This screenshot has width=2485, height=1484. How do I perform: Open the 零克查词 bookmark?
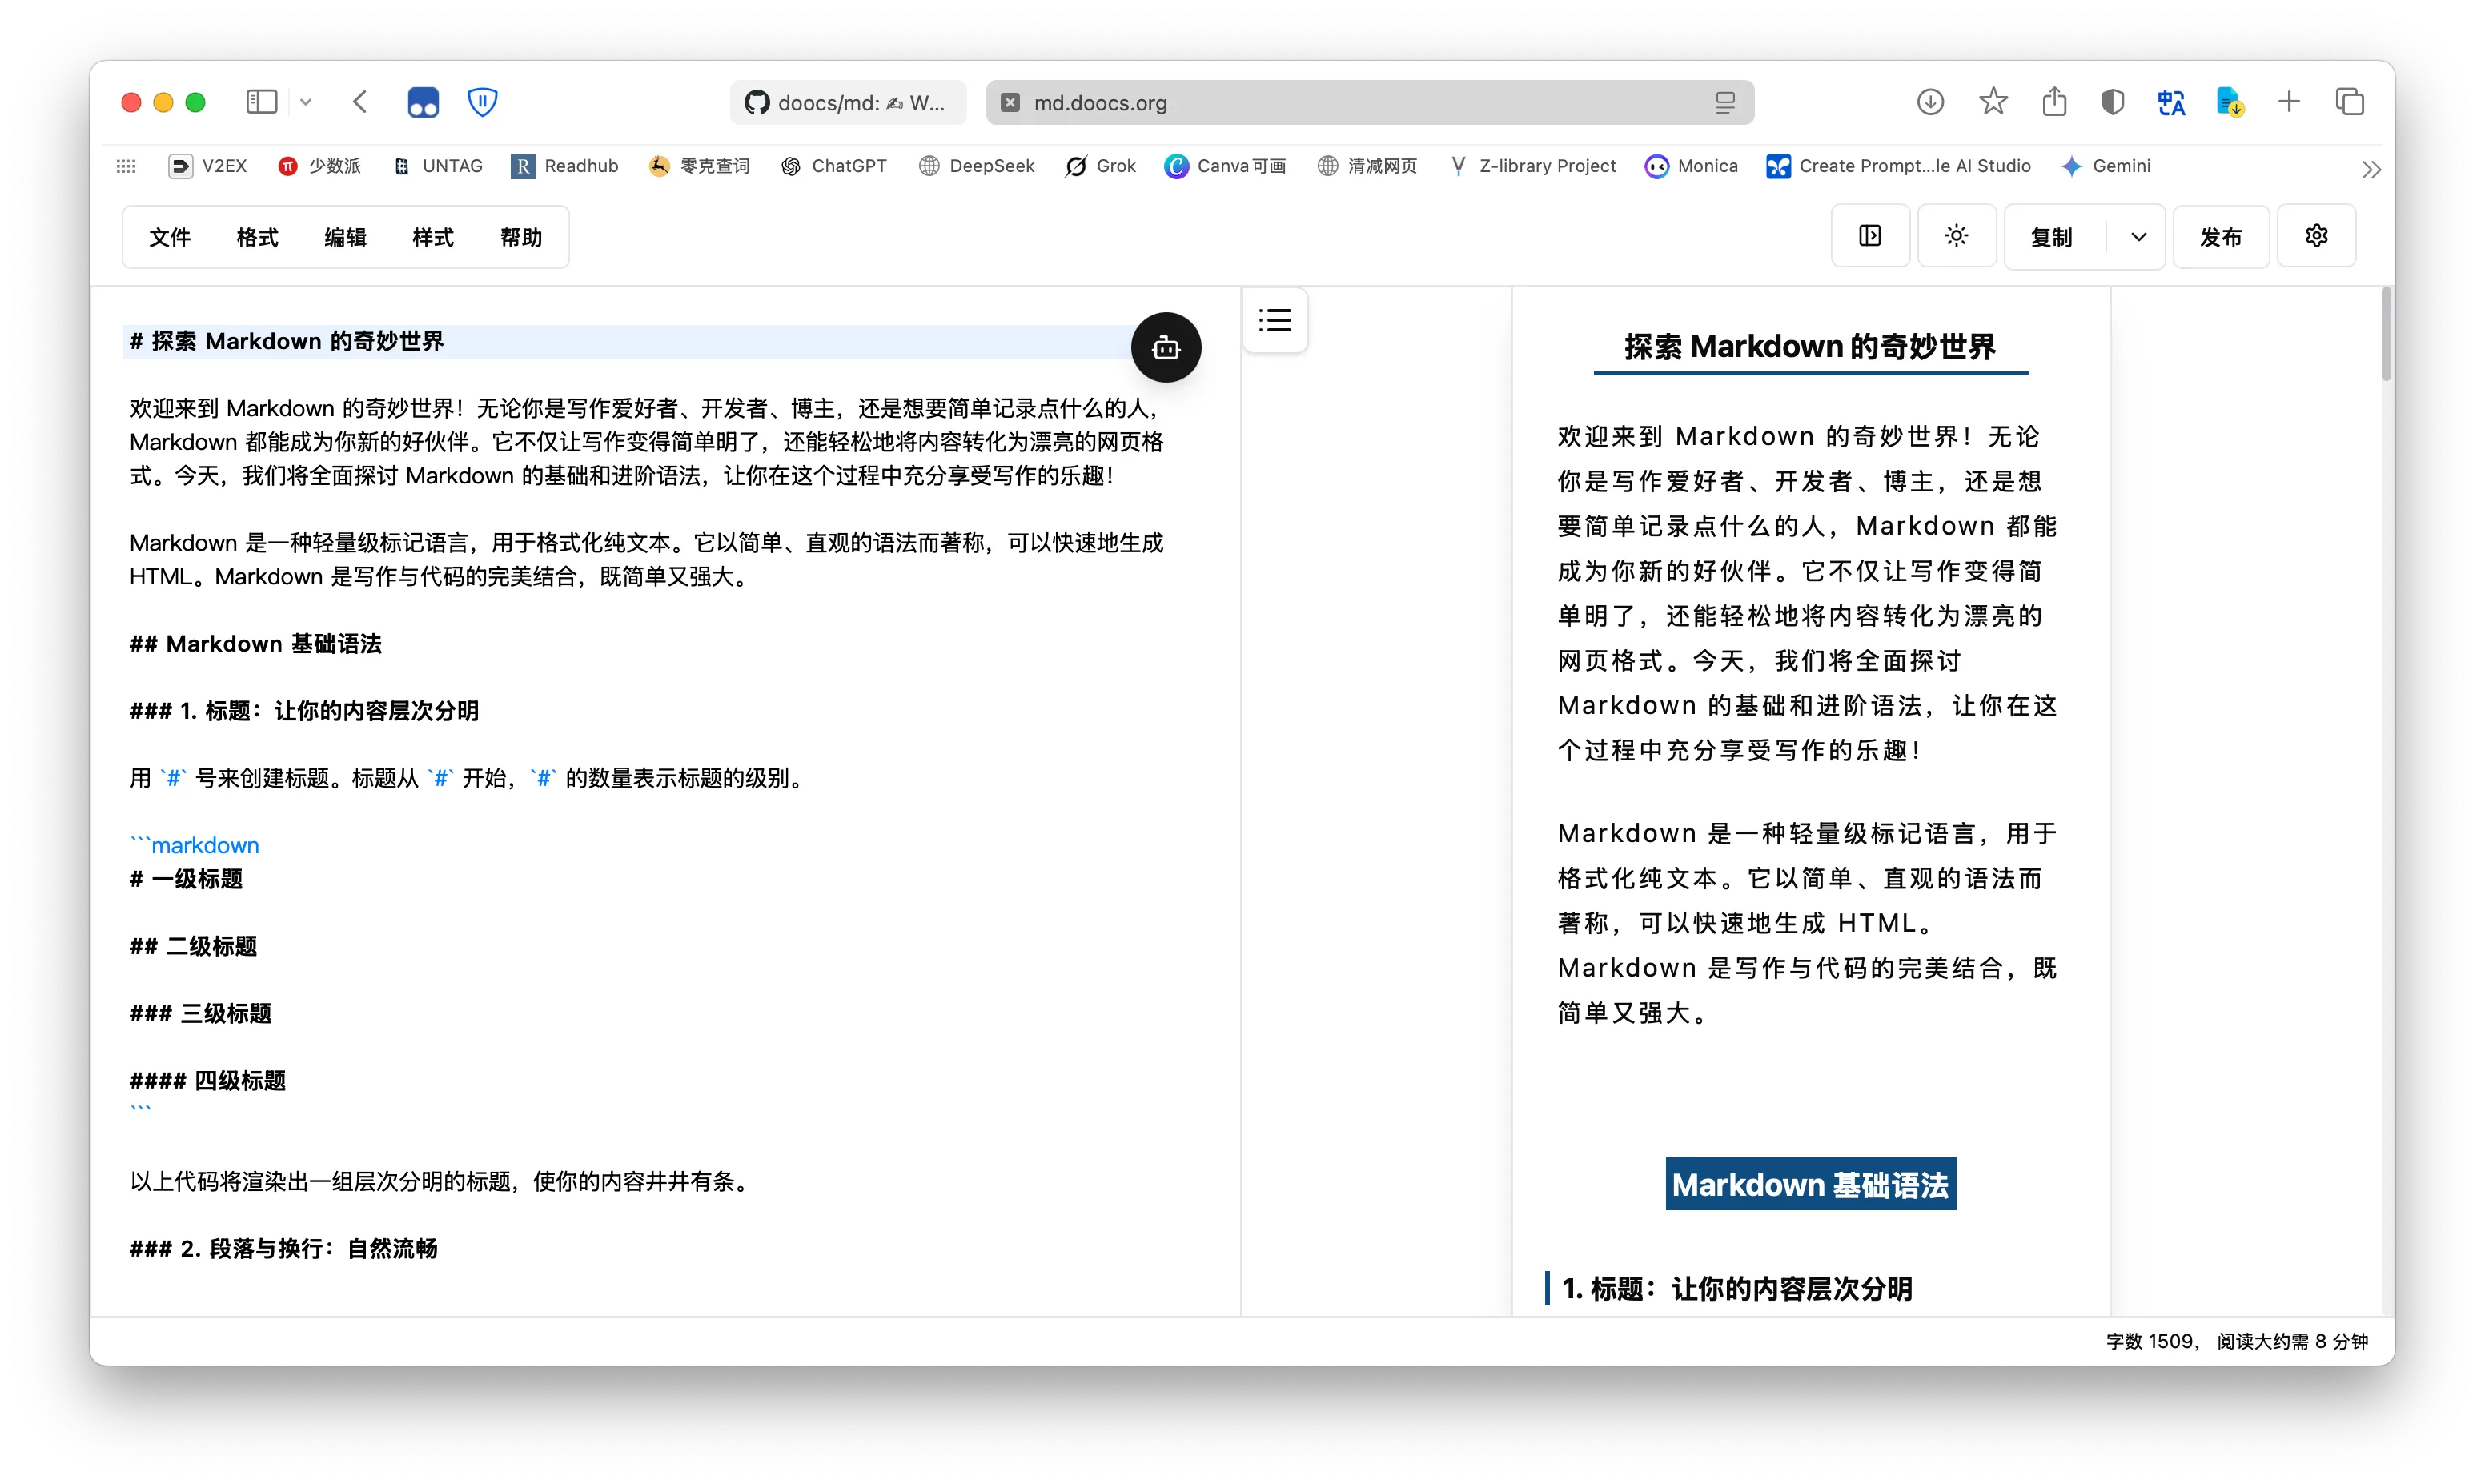pos(699,166)
